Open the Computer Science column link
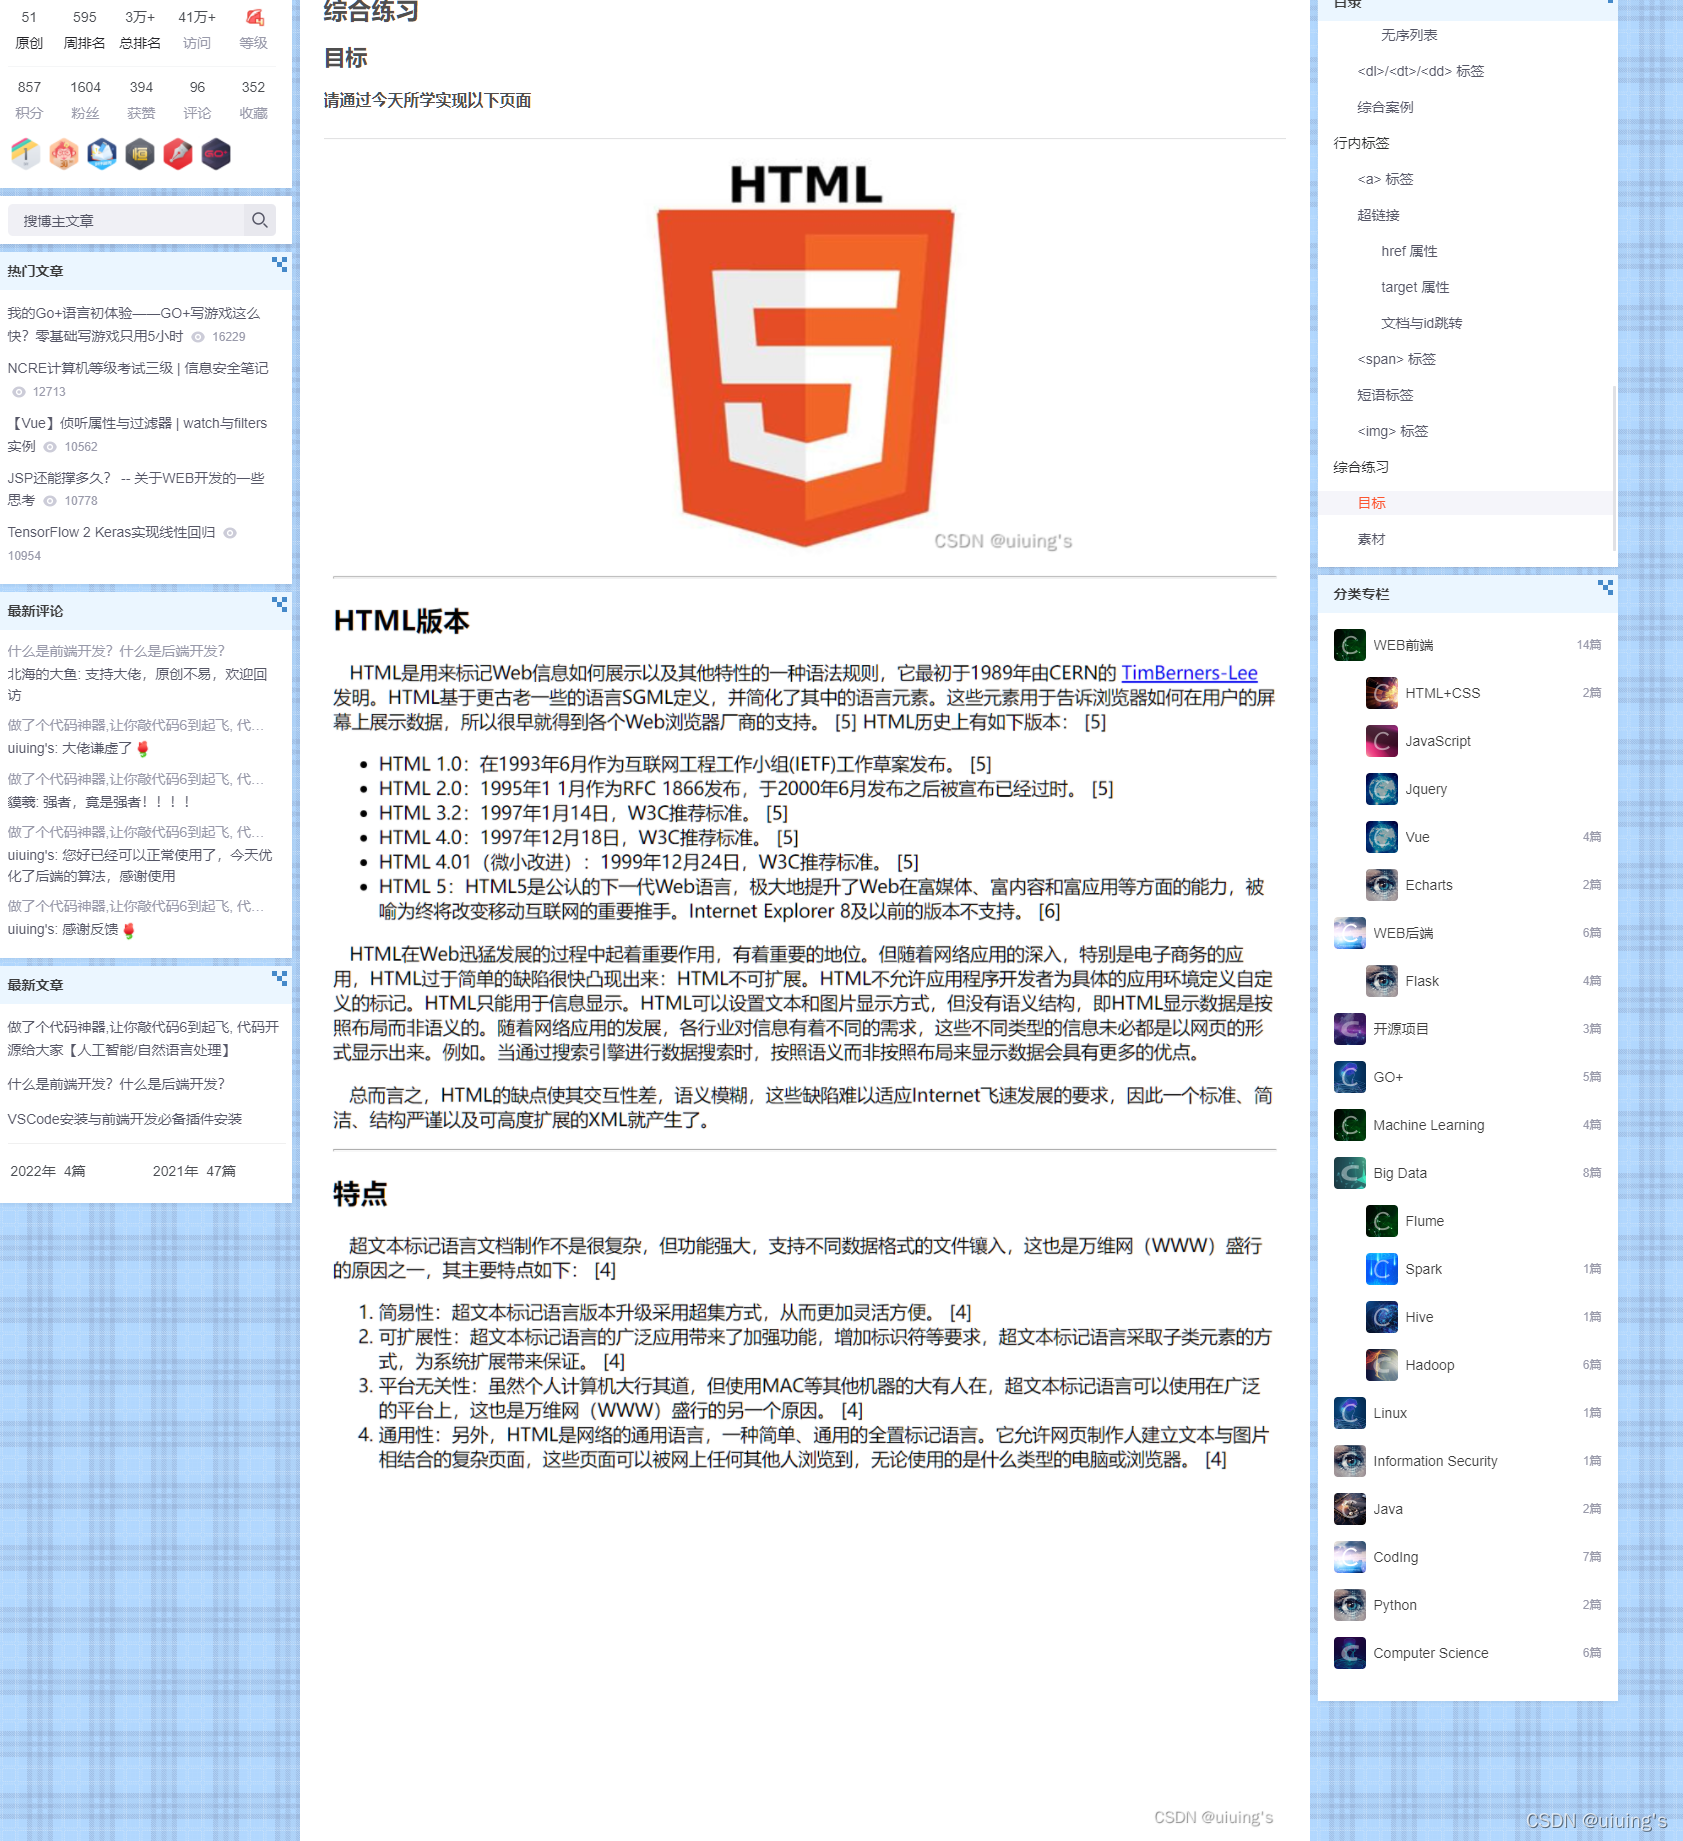1683x1841 pixels. [1430, 1653]
